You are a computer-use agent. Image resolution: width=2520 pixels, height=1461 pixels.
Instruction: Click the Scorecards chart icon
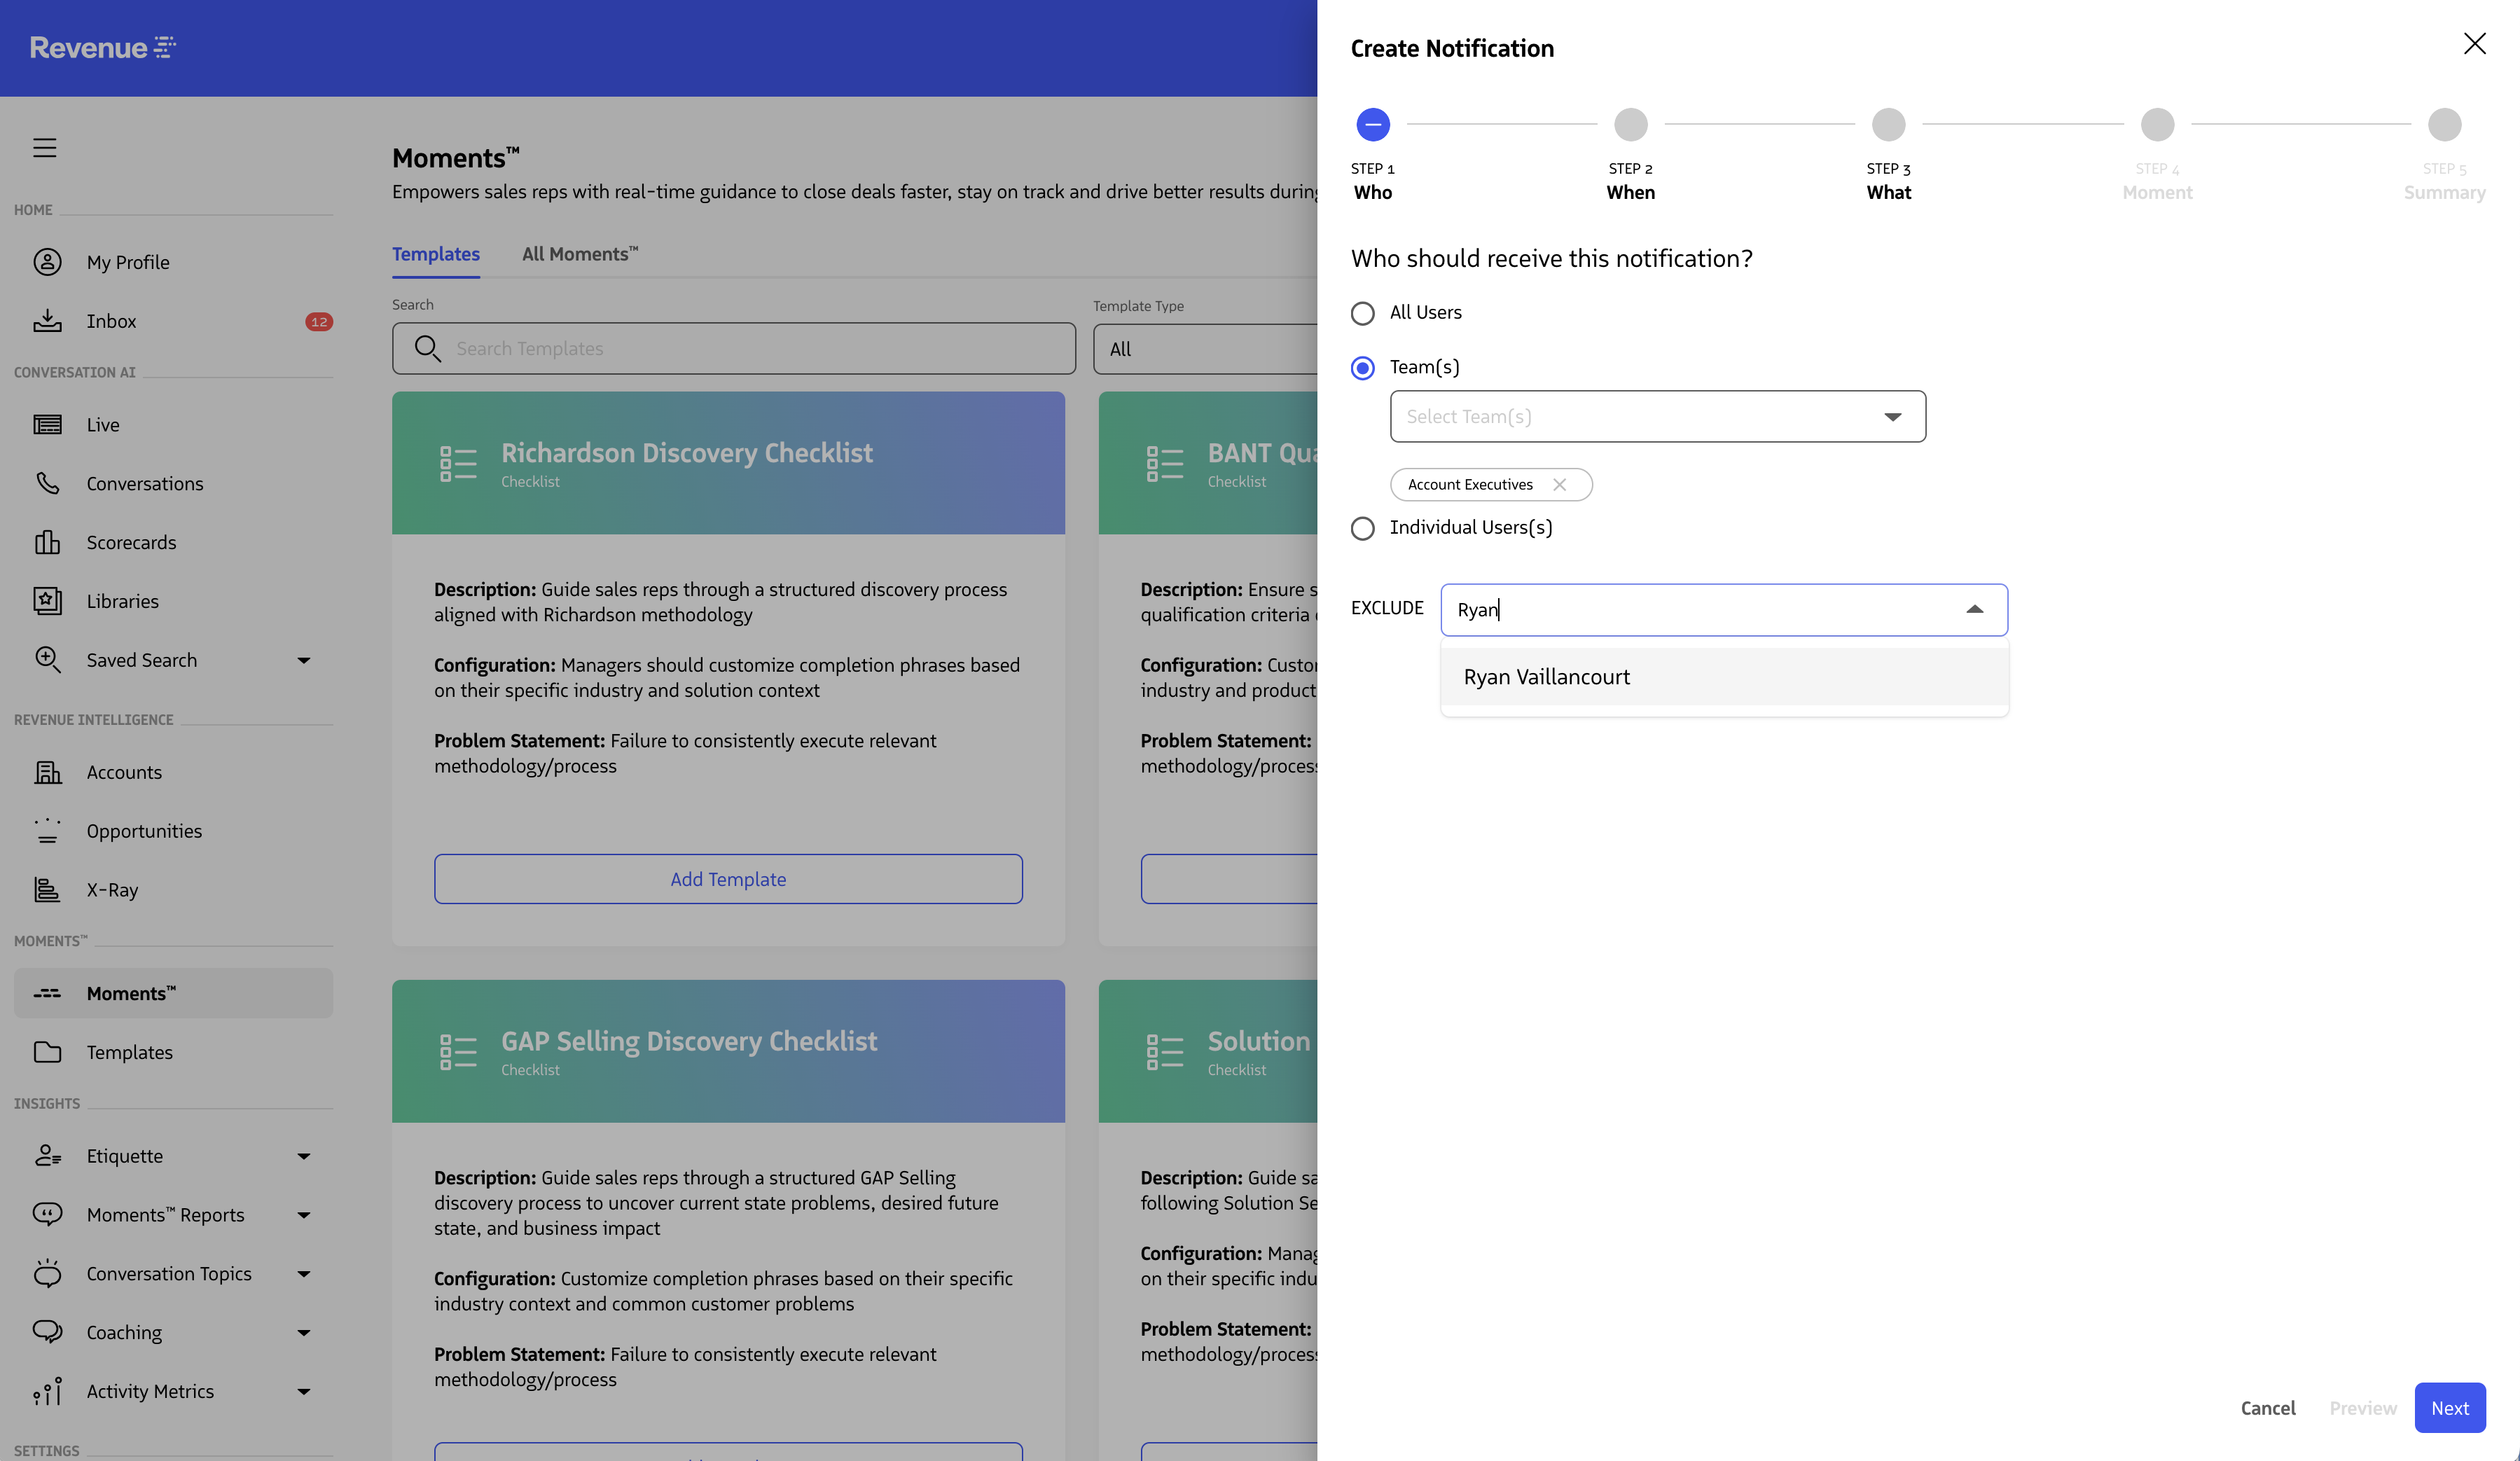coord(47,542)
